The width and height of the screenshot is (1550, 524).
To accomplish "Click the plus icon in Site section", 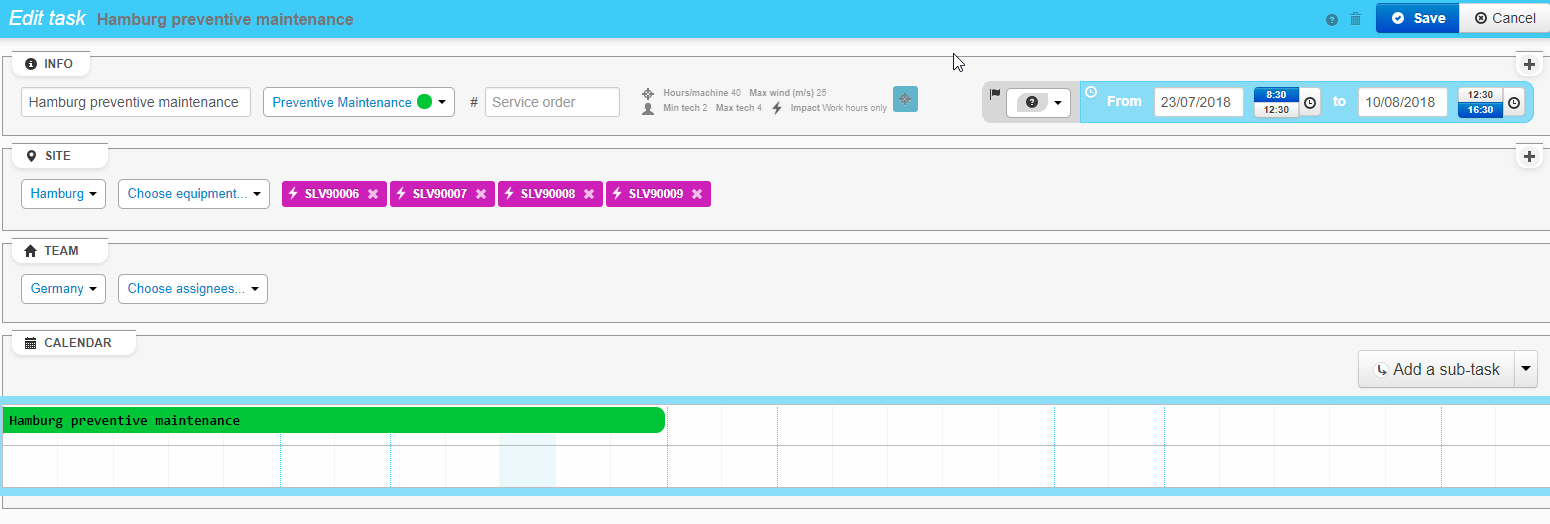I will tap(1528, 157).
